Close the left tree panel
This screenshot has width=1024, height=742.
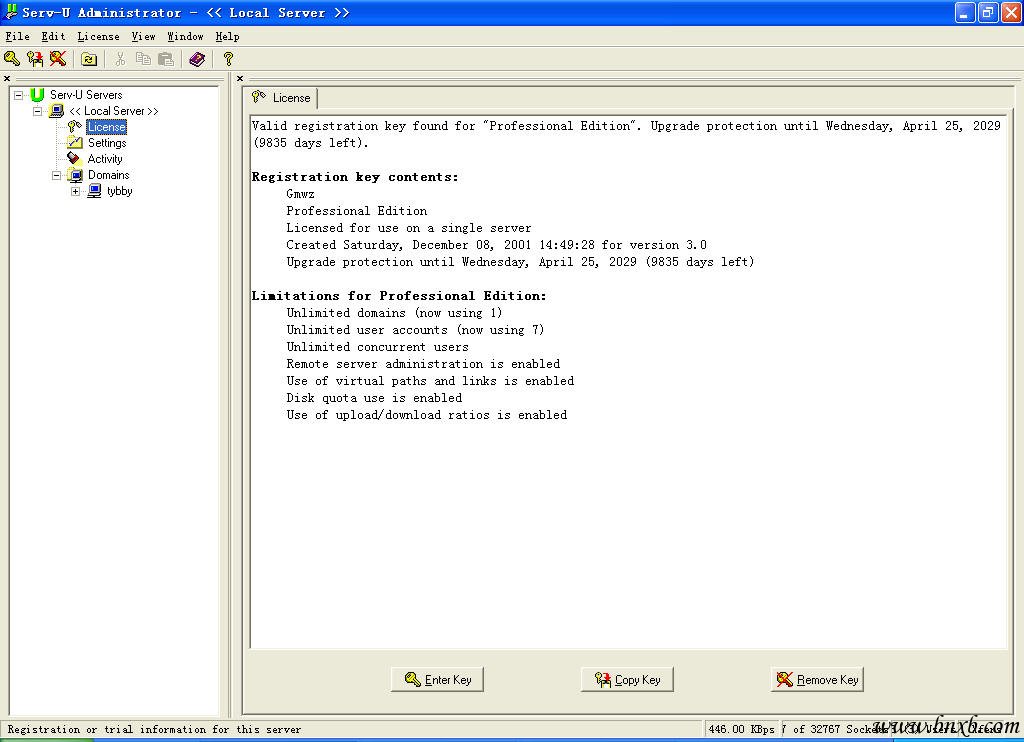(7, 78)
